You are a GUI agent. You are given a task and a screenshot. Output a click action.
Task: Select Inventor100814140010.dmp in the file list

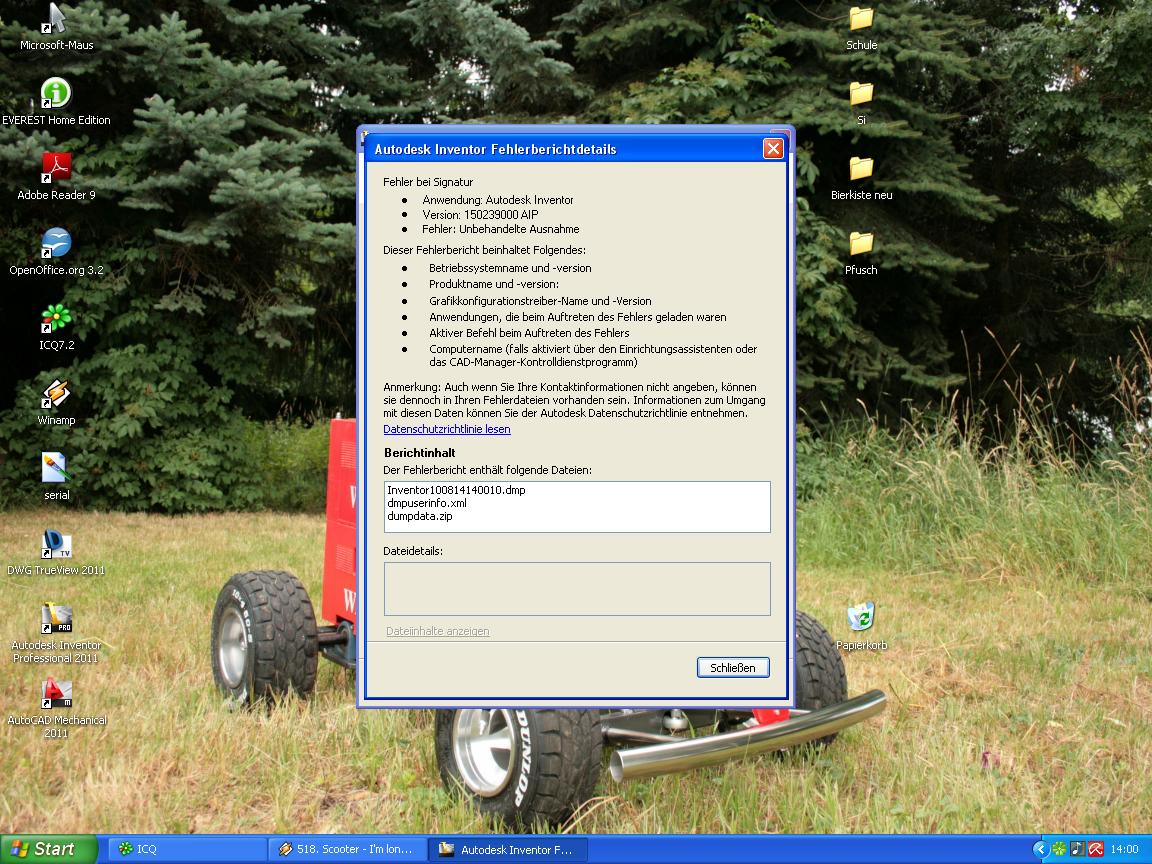pyautogui.click(x=456, y=490)
